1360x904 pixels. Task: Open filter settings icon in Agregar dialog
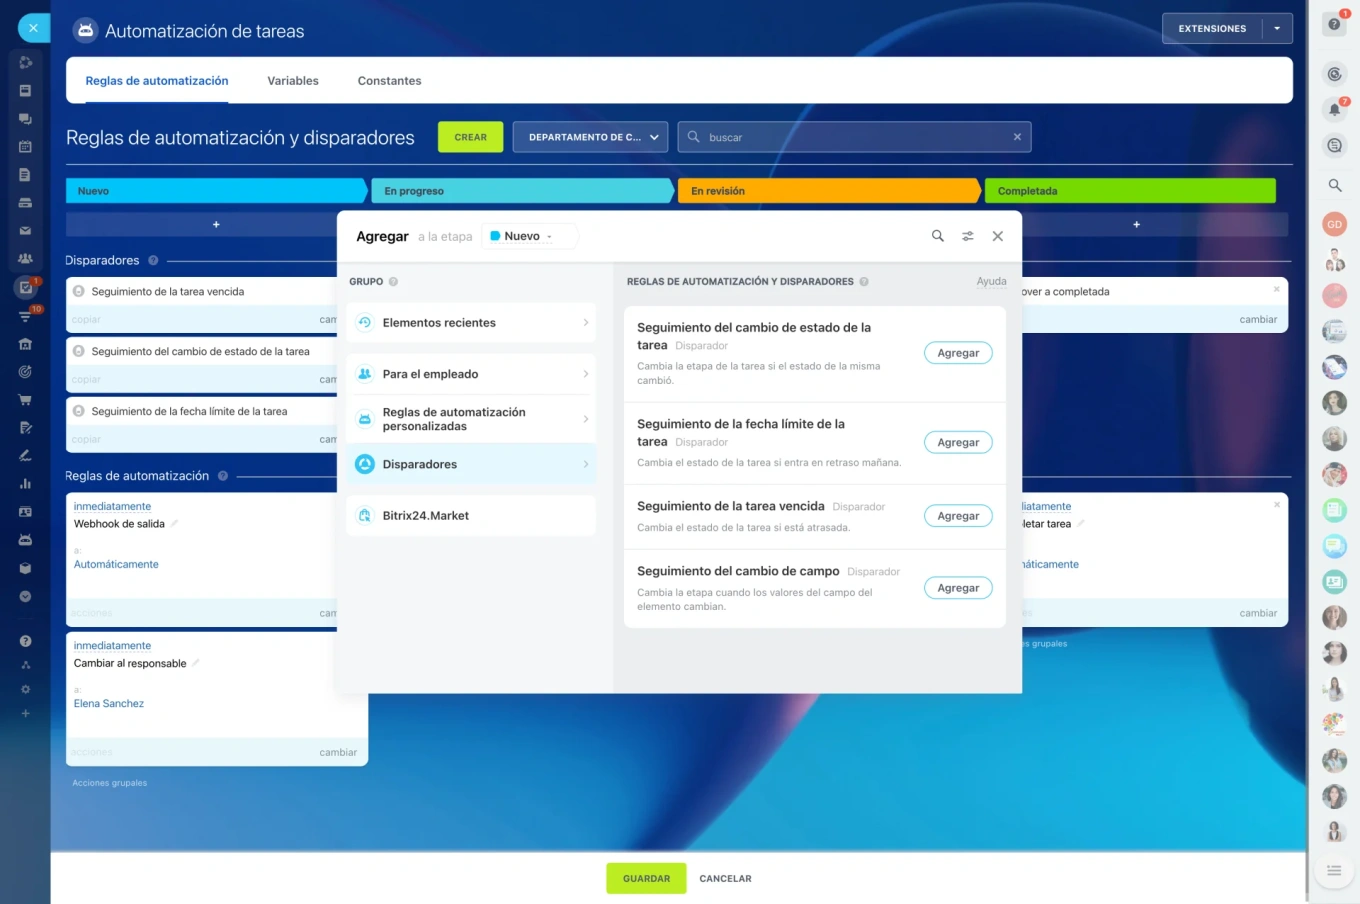click(x=967, y=236)
